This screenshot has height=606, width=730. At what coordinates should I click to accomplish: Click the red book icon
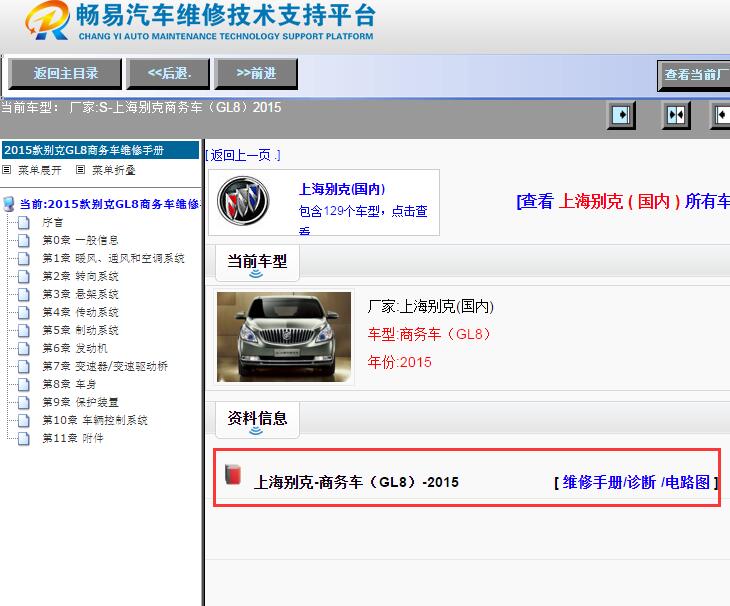(233, 475)
